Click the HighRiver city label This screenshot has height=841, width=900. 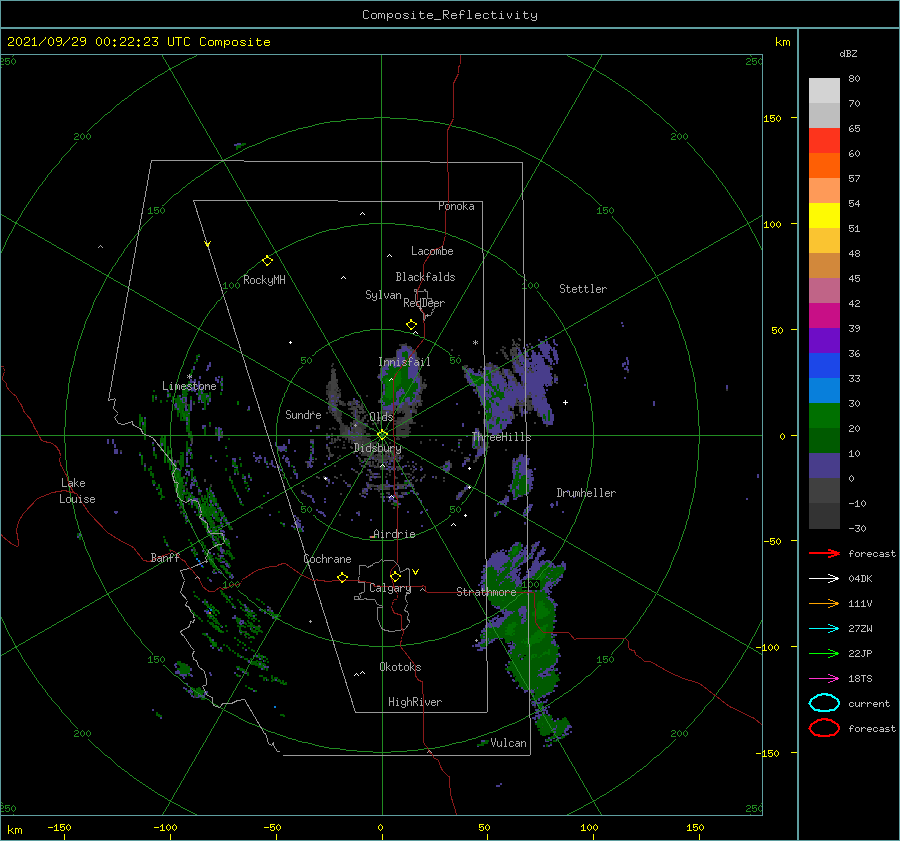pyautogui.click(x=415, y=702)
